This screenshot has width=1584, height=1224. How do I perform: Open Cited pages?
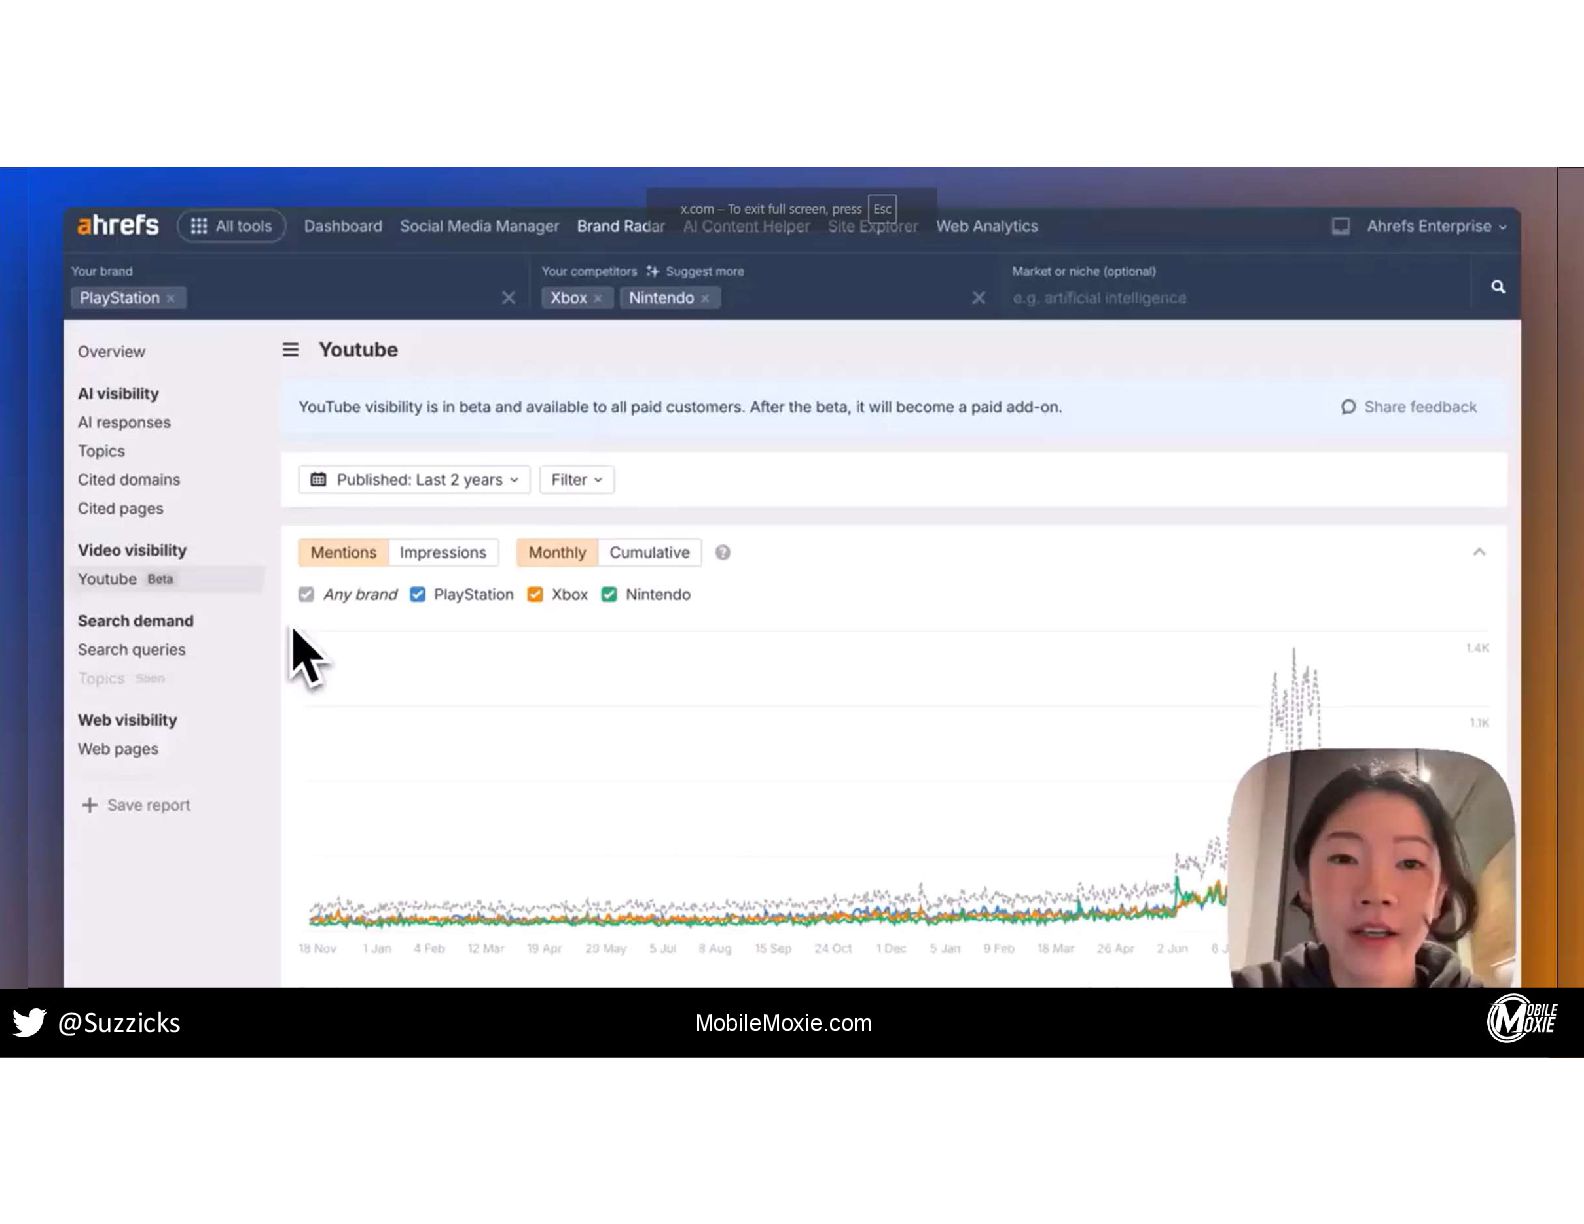tap(120, 509)
